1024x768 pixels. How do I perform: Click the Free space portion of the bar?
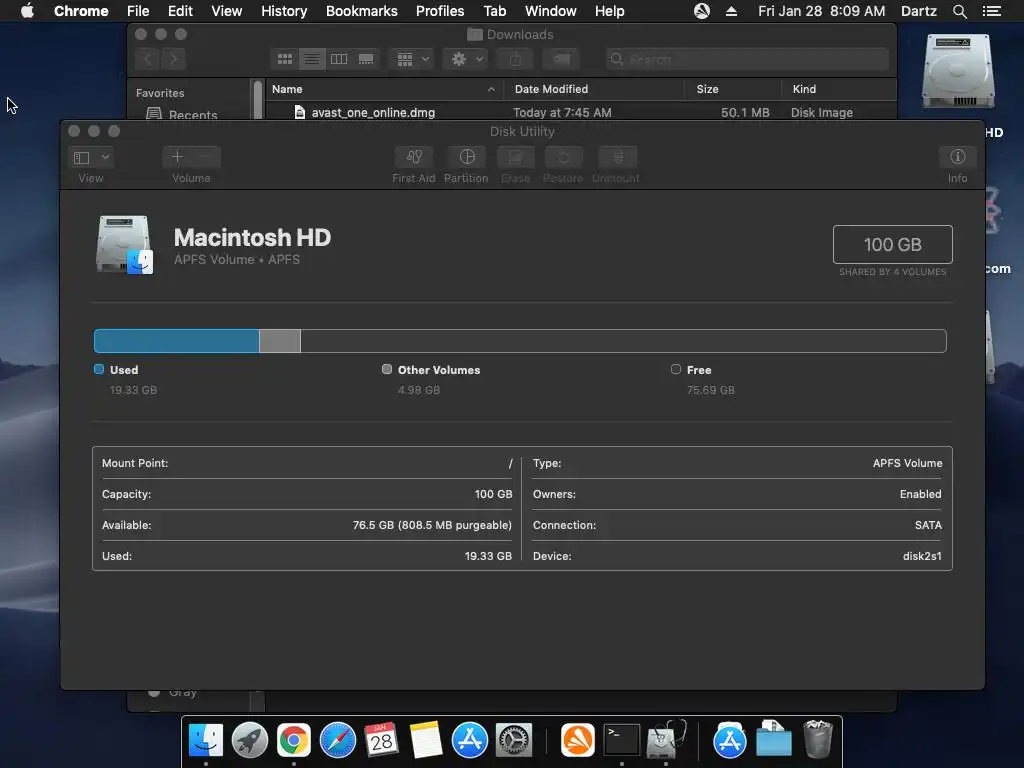[623, 341]
